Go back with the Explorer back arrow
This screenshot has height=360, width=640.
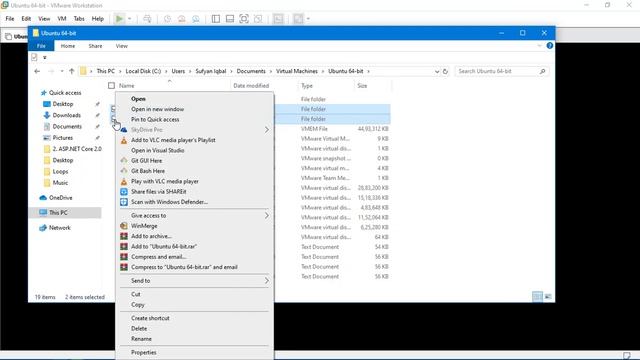click(37, 71)
